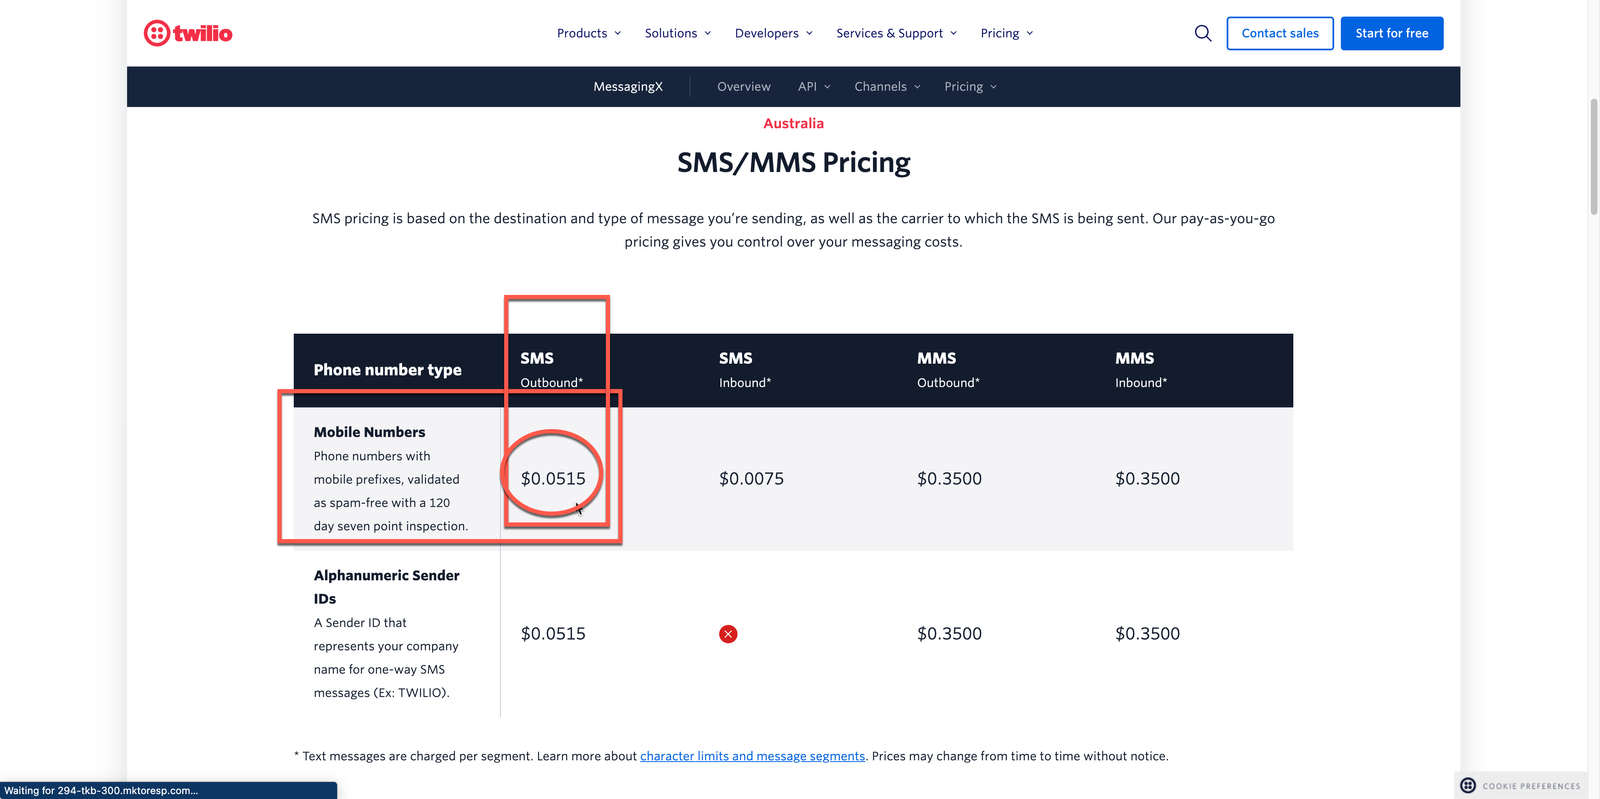1600x799 pixels.
Task: Click the Contact sales button
Action: (1280, 33)
